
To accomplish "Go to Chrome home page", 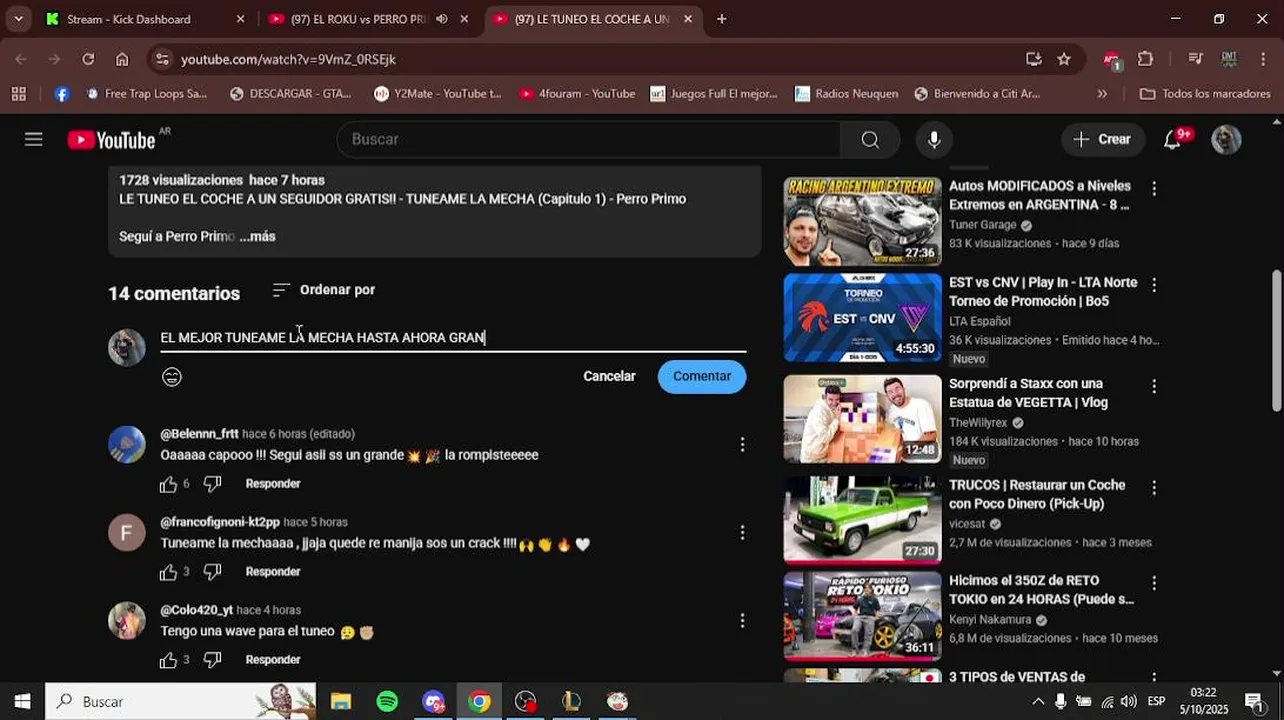I will (x=122, y=59).
